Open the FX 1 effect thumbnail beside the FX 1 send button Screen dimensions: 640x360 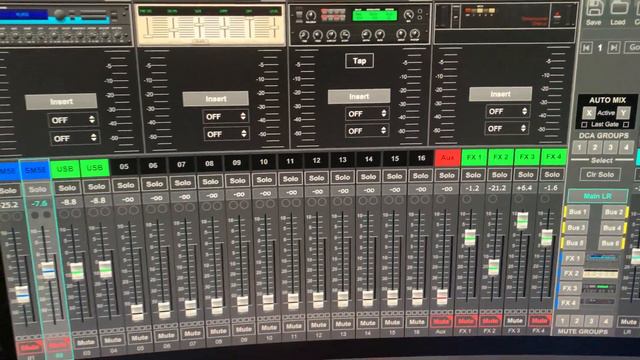click(602, 258)
